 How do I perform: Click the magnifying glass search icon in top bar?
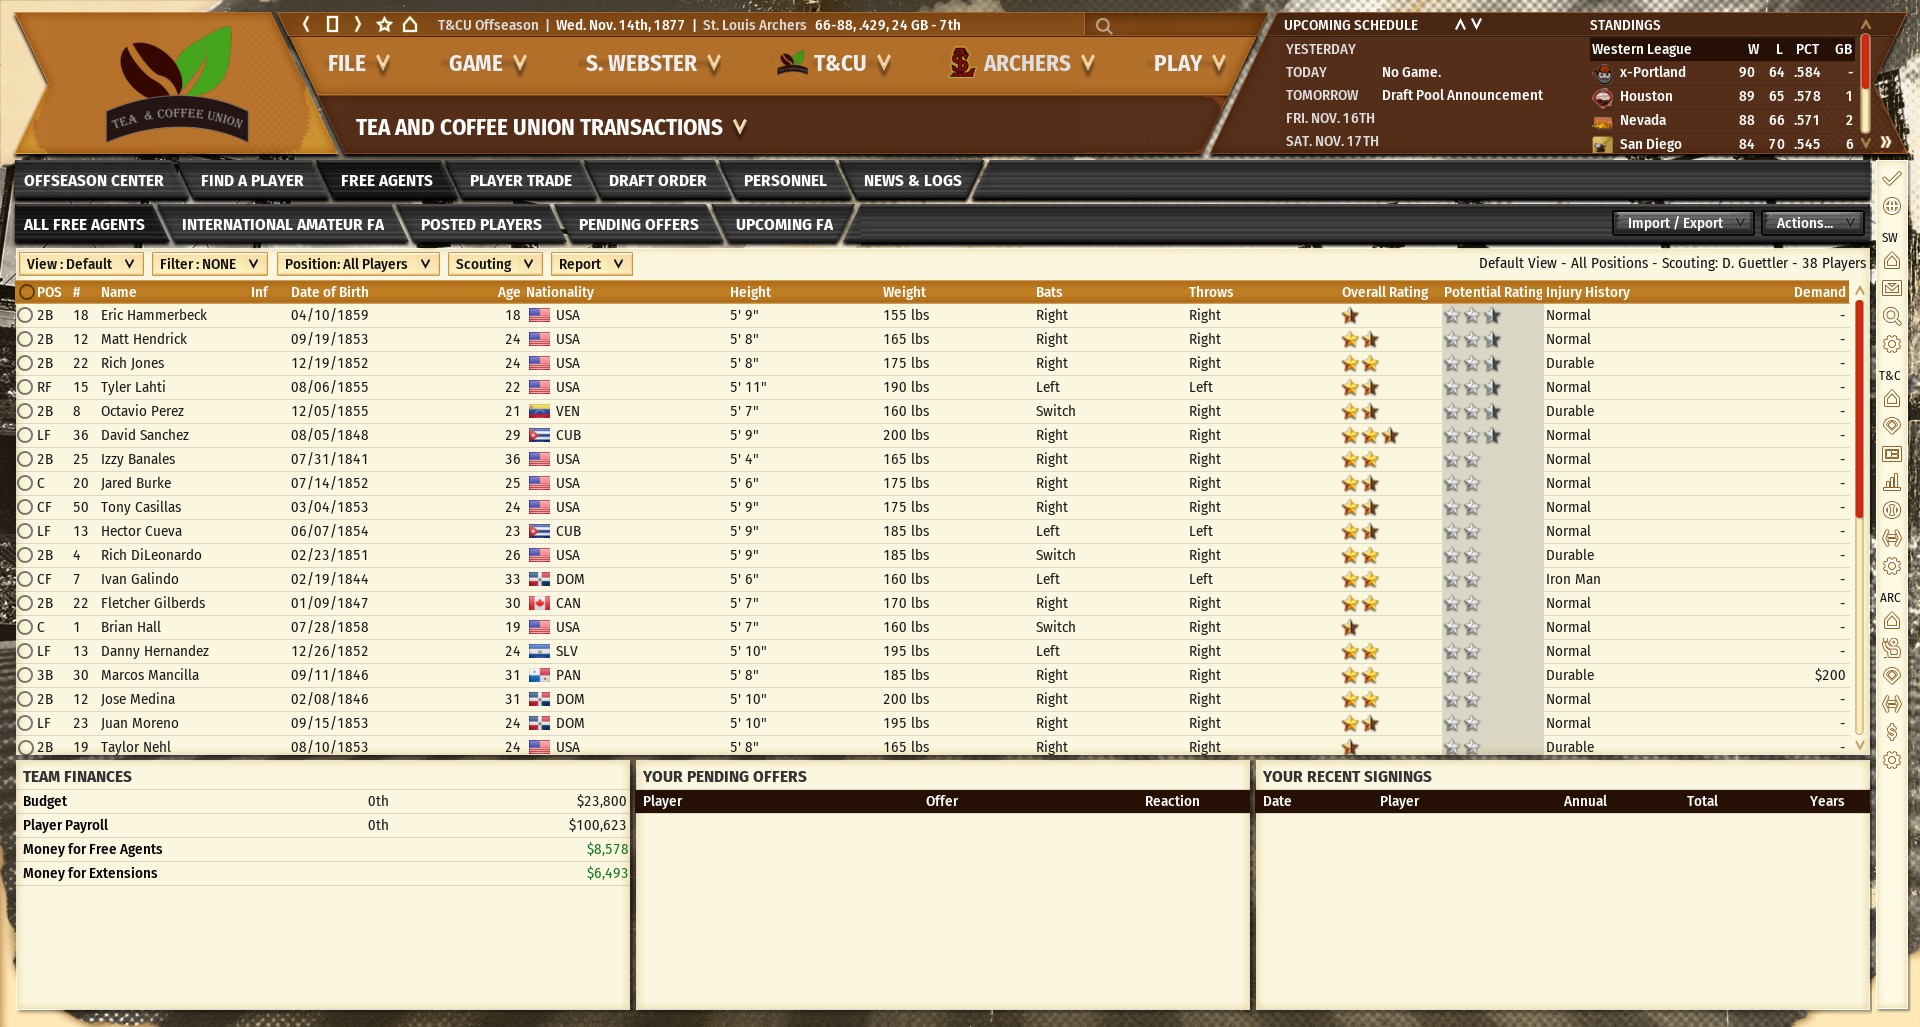coord(1103,26)
